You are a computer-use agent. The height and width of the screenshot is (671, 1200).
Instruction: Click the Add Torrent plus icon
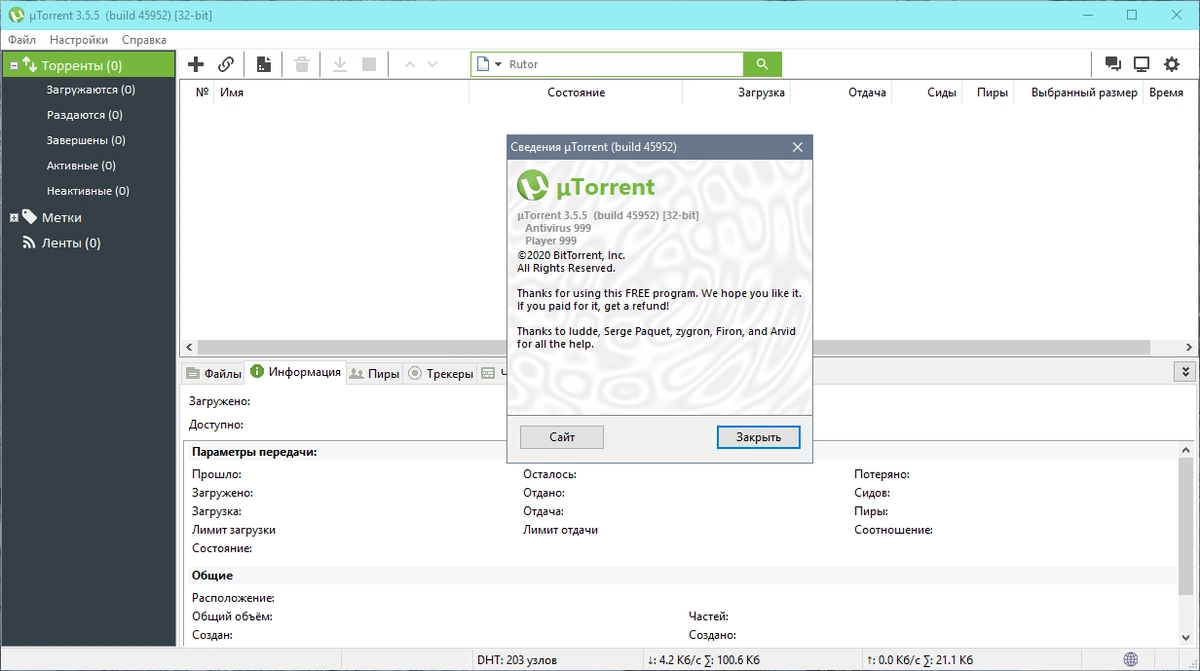(x=196, y=64)
